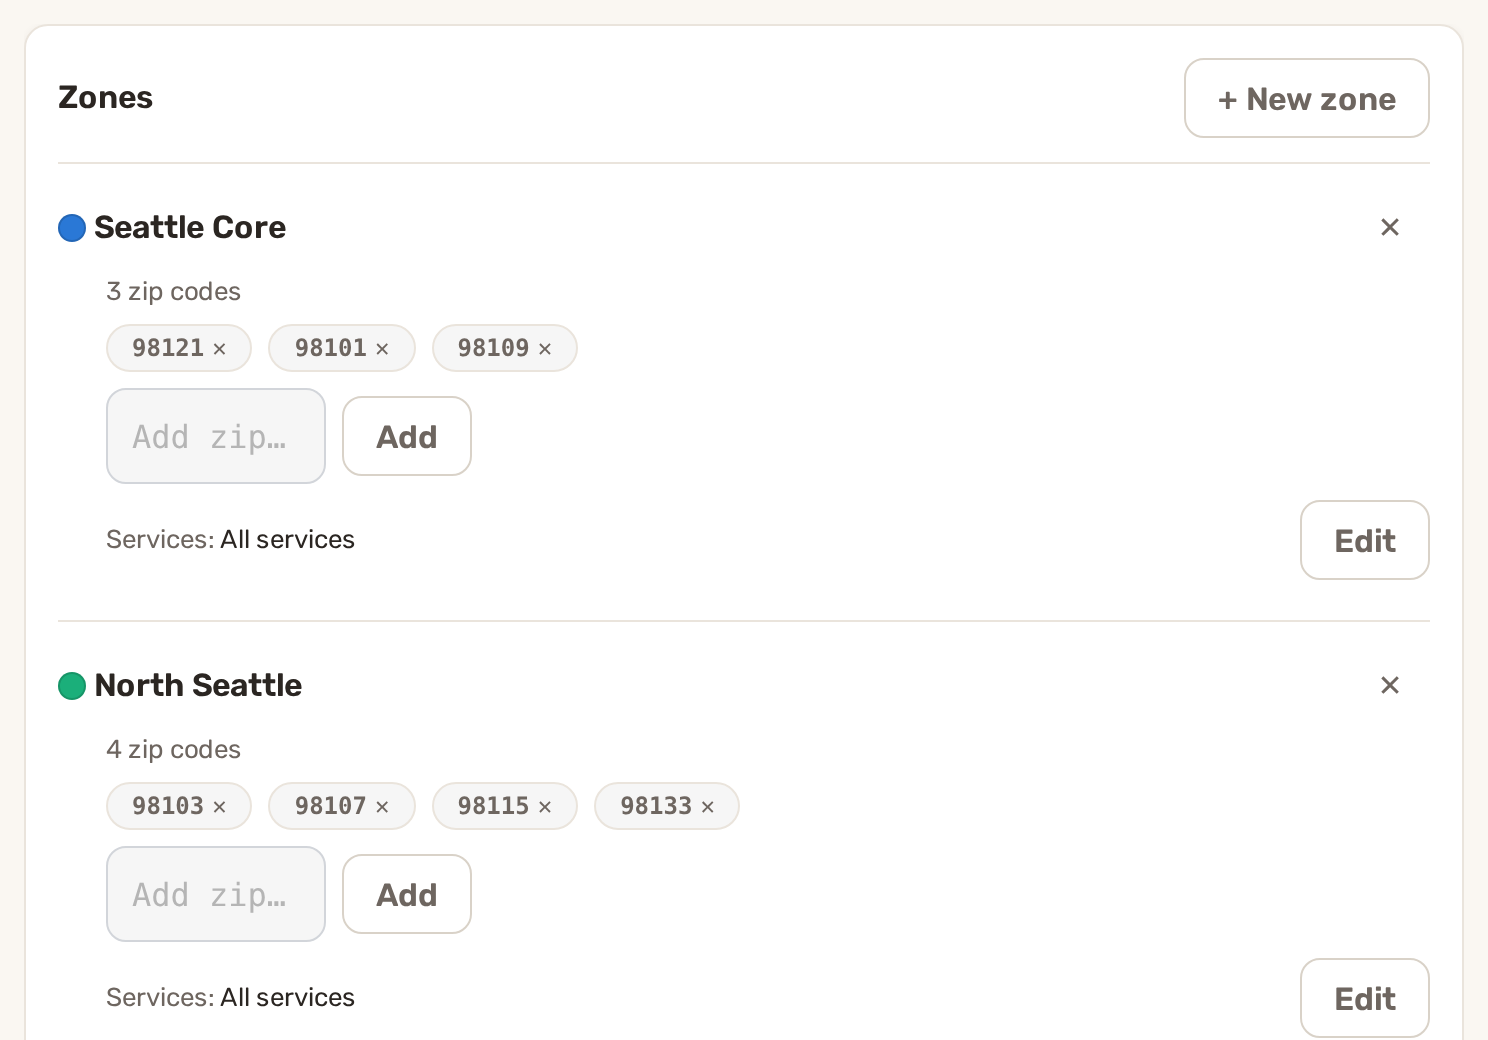
Task: Delete the North Seattle zone
Action: tap(1390, 685)
